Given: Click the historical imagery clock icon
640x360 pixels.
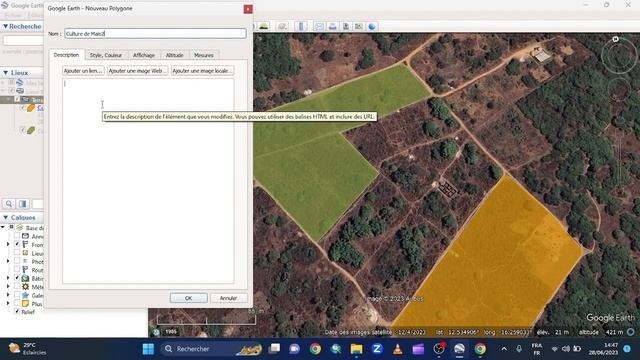Looking at the screenshot, I should pyautogui.click(x=156, y=332).
